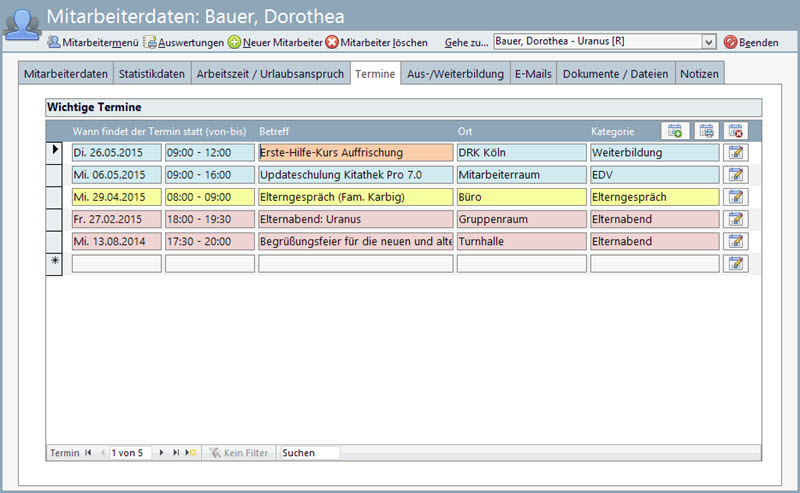The image size is (800, 493).
Task: Click the middle calendar icon beside Kategorie
Action: 706,131
